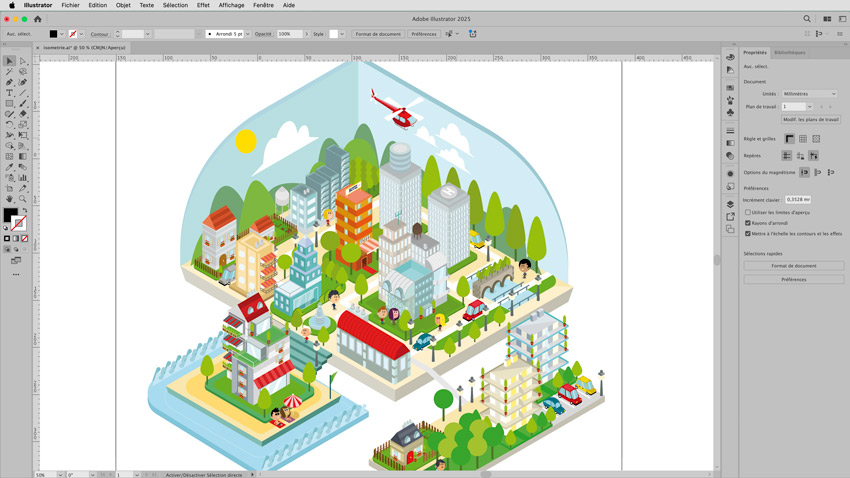This screenshot has height=478, width=850.
Task: Select the Selection arrow tool
Action: 10,61
